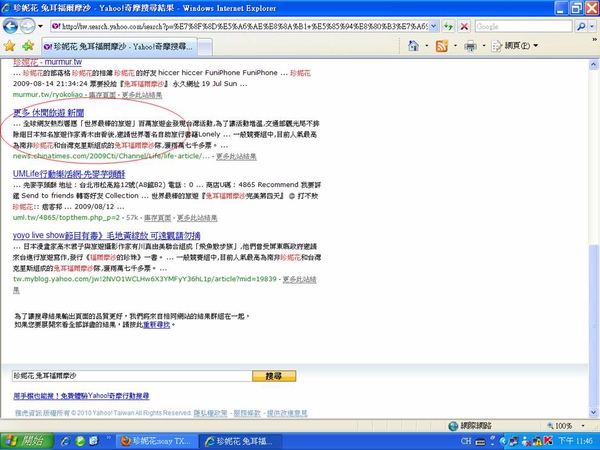The height and width of the screenshot is (450, 600).
Task: Switch to IE 珍妮花 兔耳福 taskbar window
Action: click(x=241, y=441)
